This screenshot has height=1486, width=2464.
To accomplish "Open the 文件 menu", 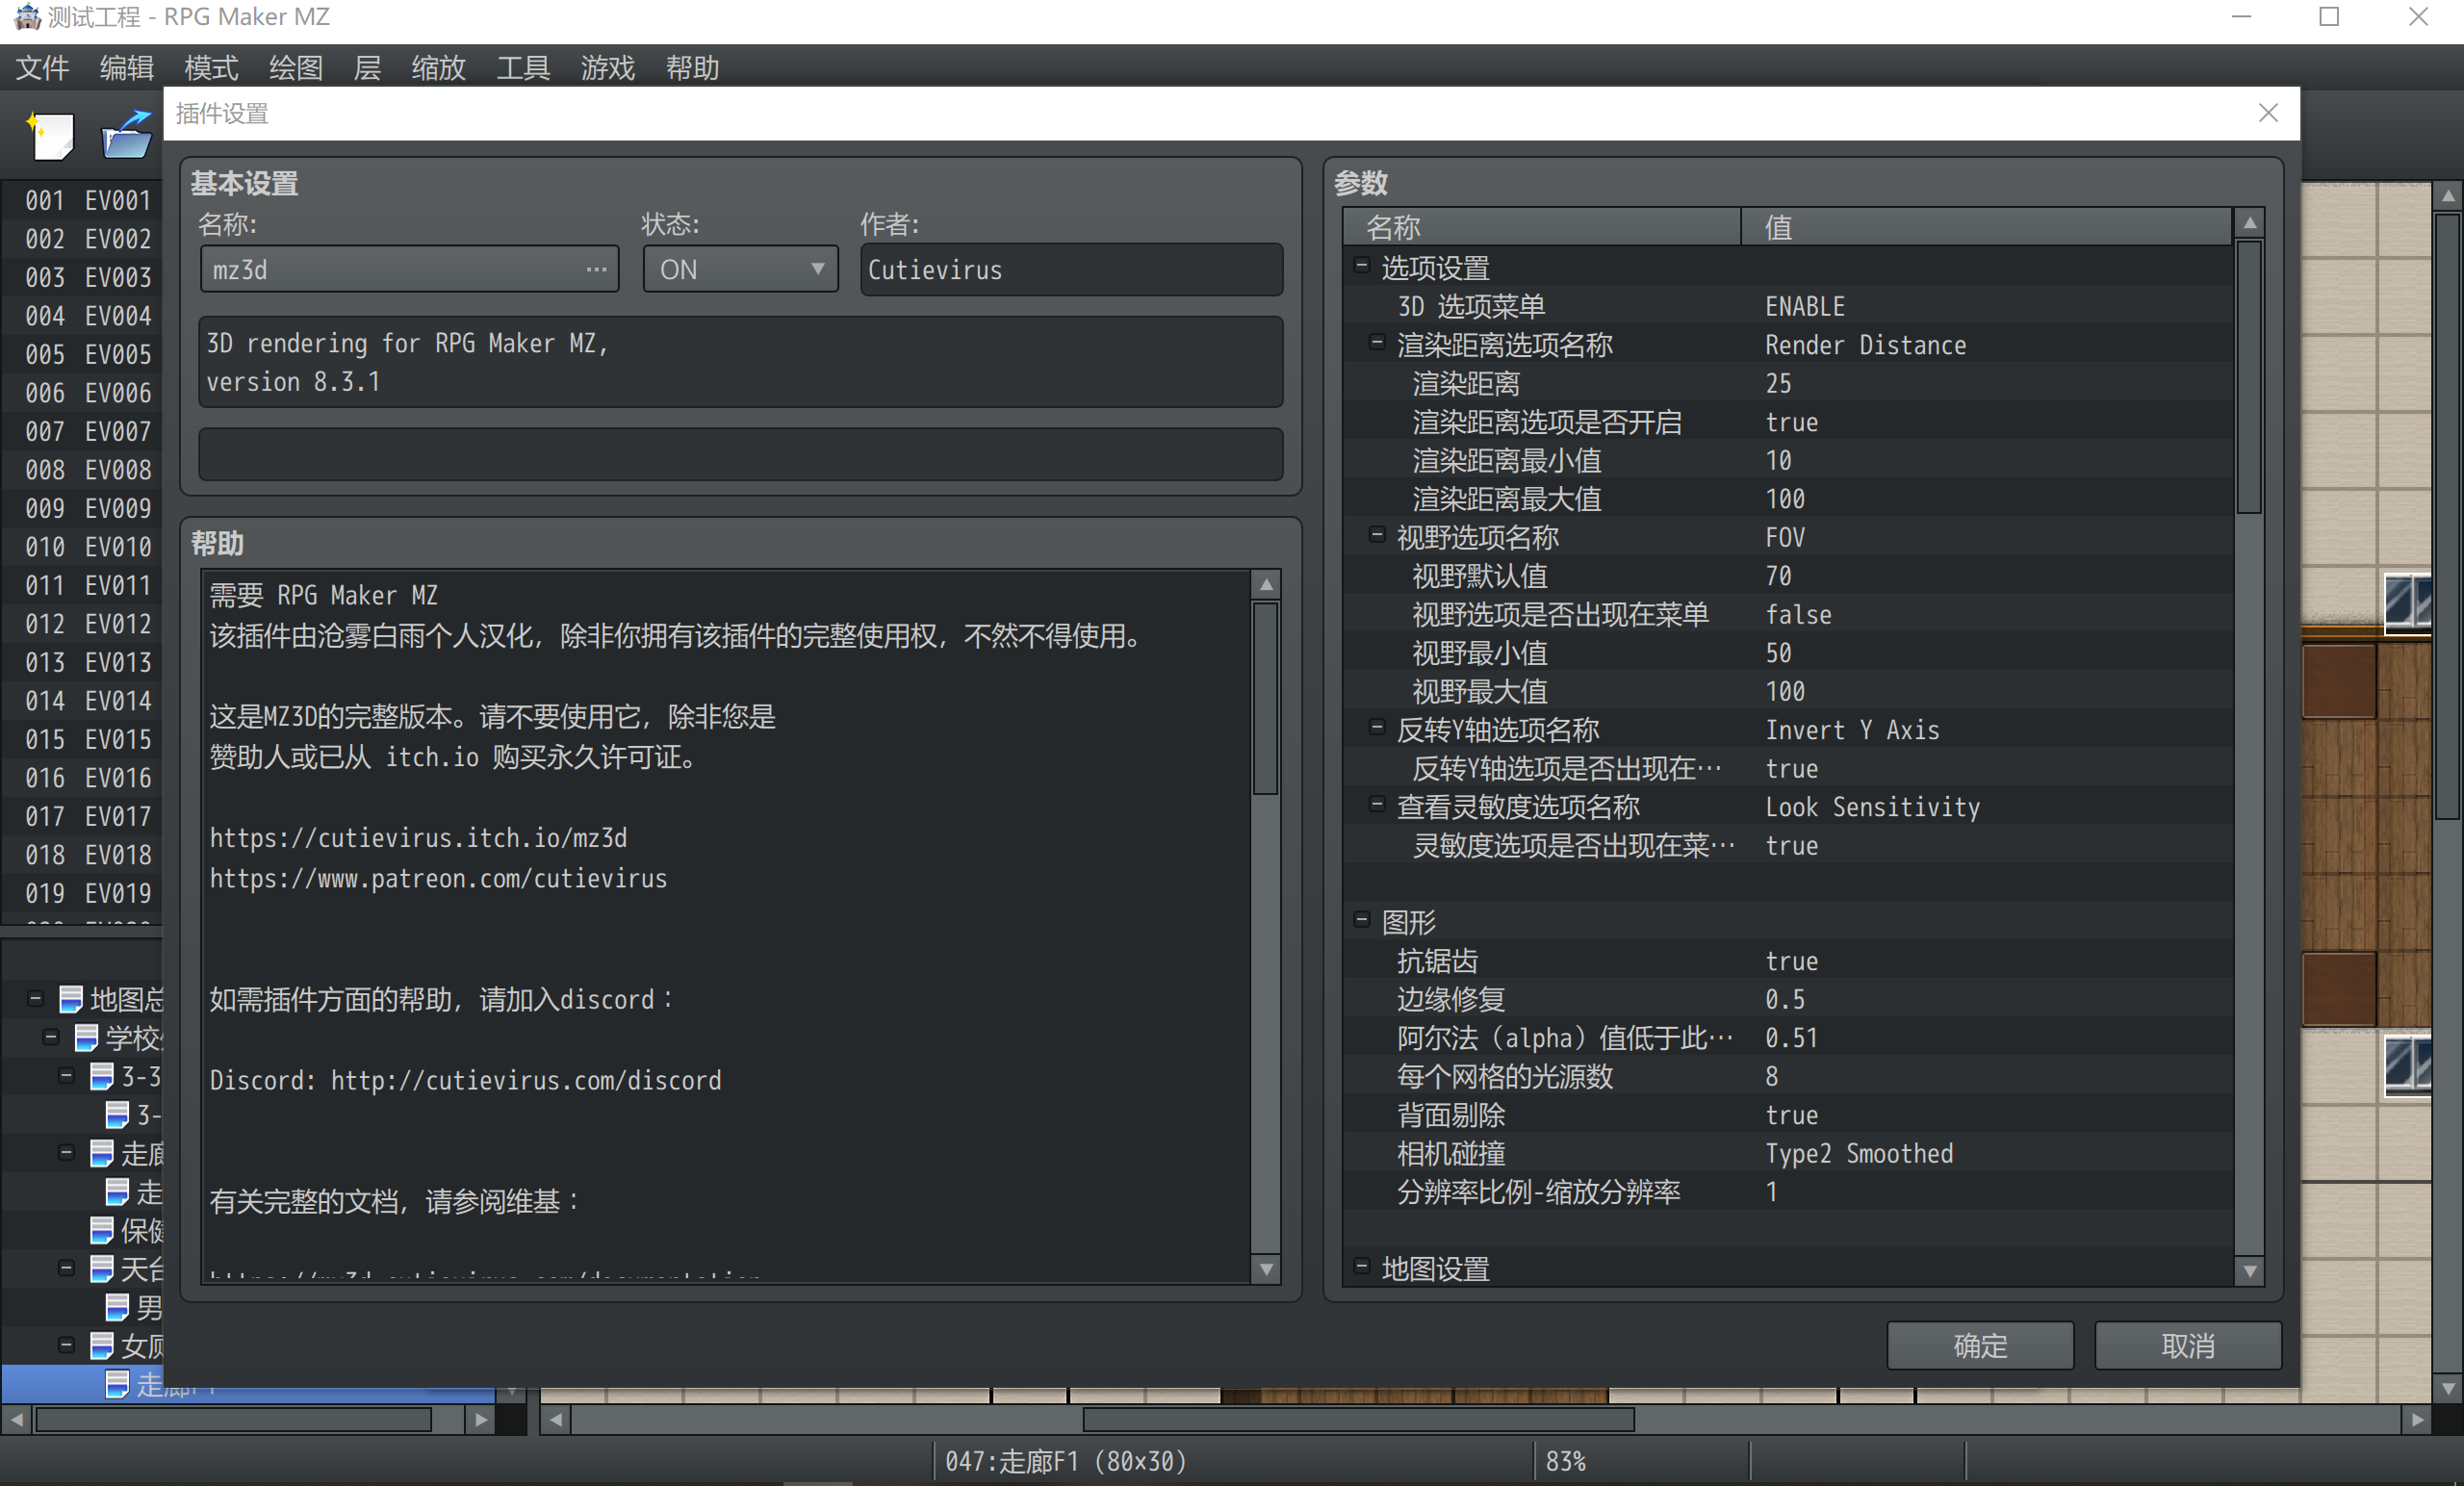I will [x=42, y=68].
